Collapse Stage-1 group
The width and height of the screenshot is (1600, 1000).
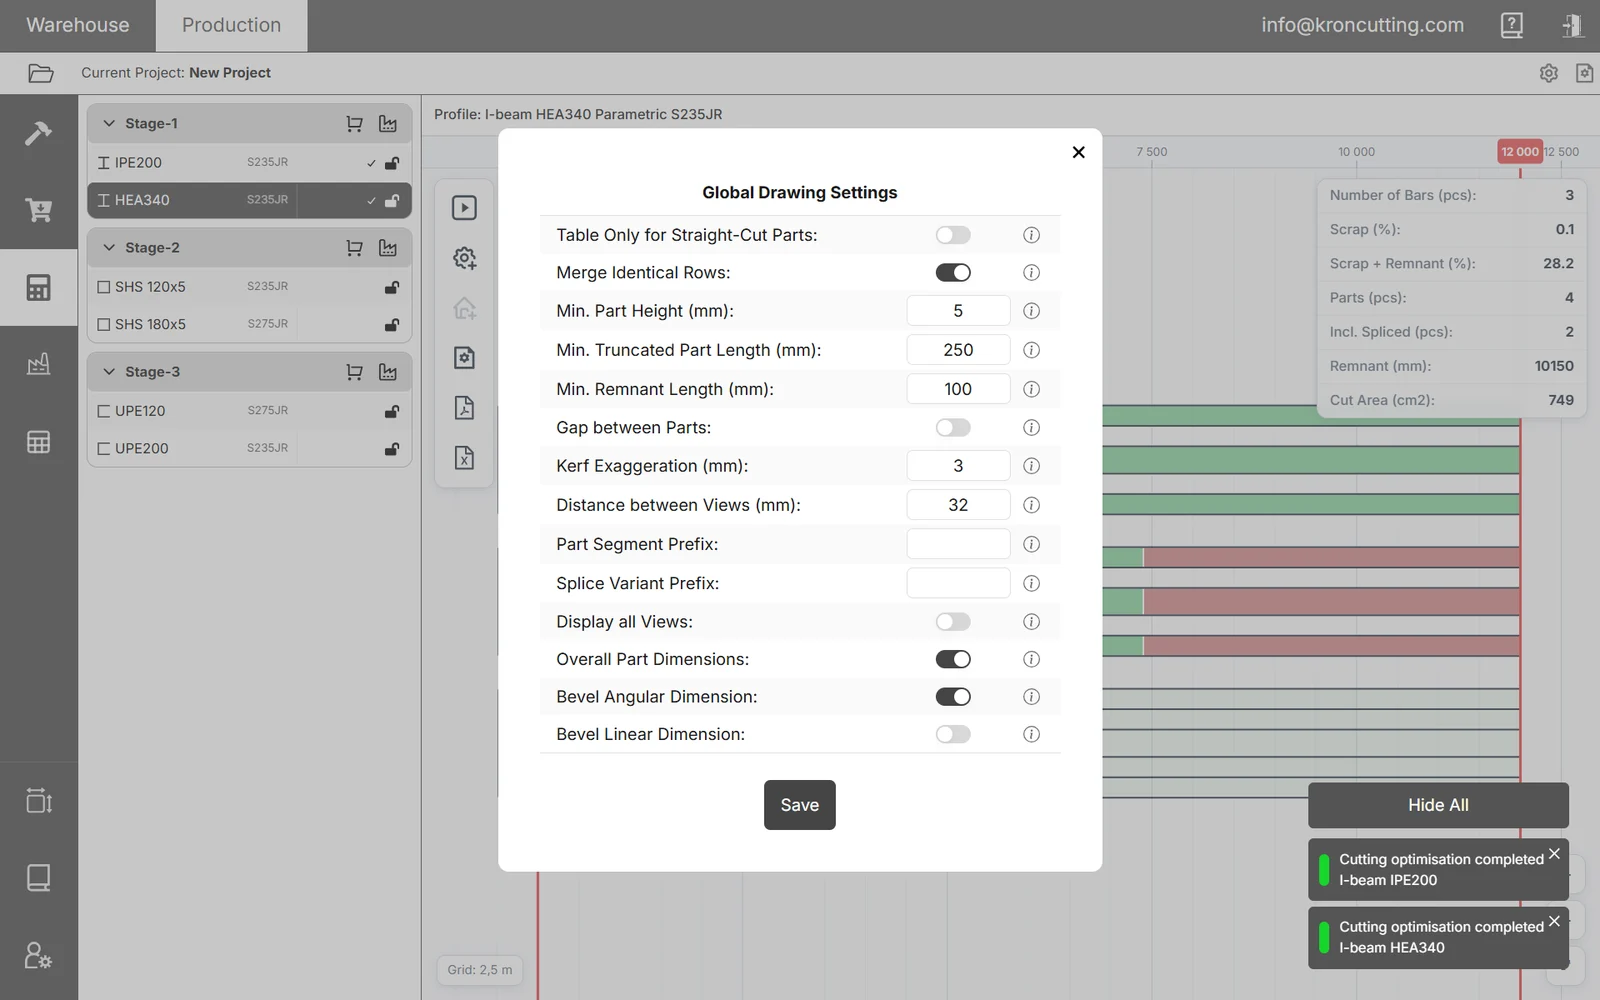pyautogui.click(x=109, y=124)
